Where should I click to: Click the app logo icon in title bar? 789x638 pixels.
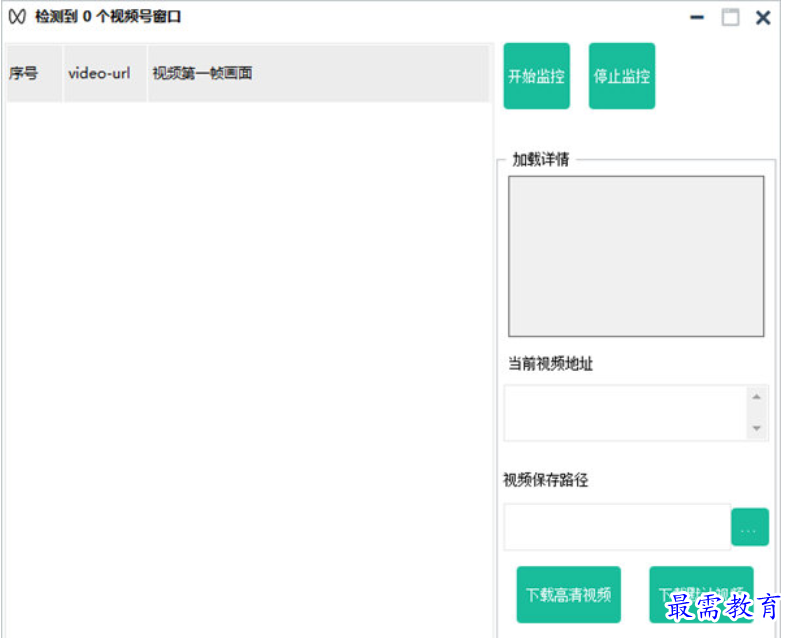point(17,17)
